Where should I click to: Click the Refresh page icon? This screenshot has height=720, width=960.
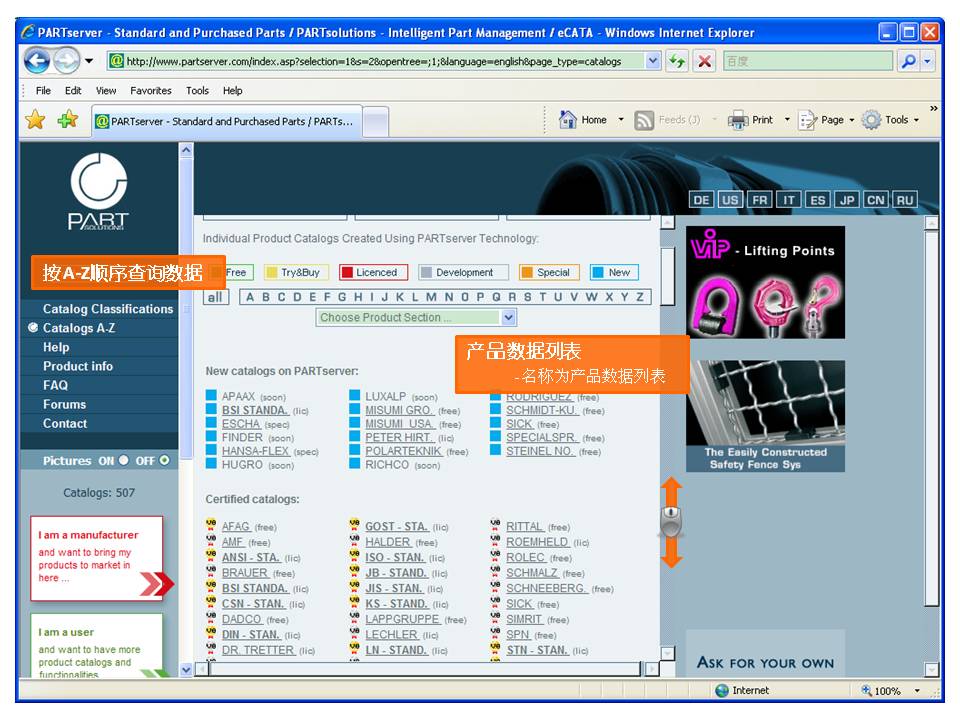click(677, 61)
